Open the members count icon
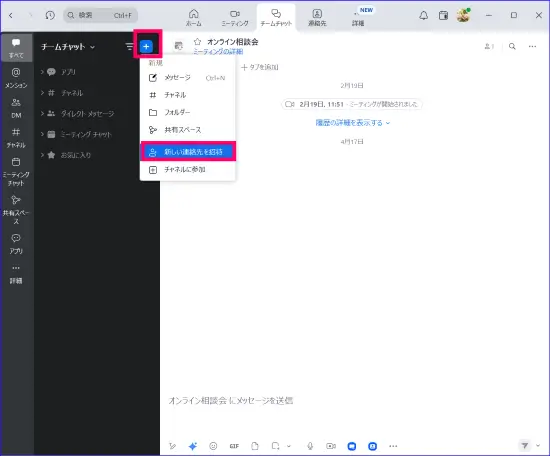The width and height of the screenshot is (550, 456). (x=489, y=46)
